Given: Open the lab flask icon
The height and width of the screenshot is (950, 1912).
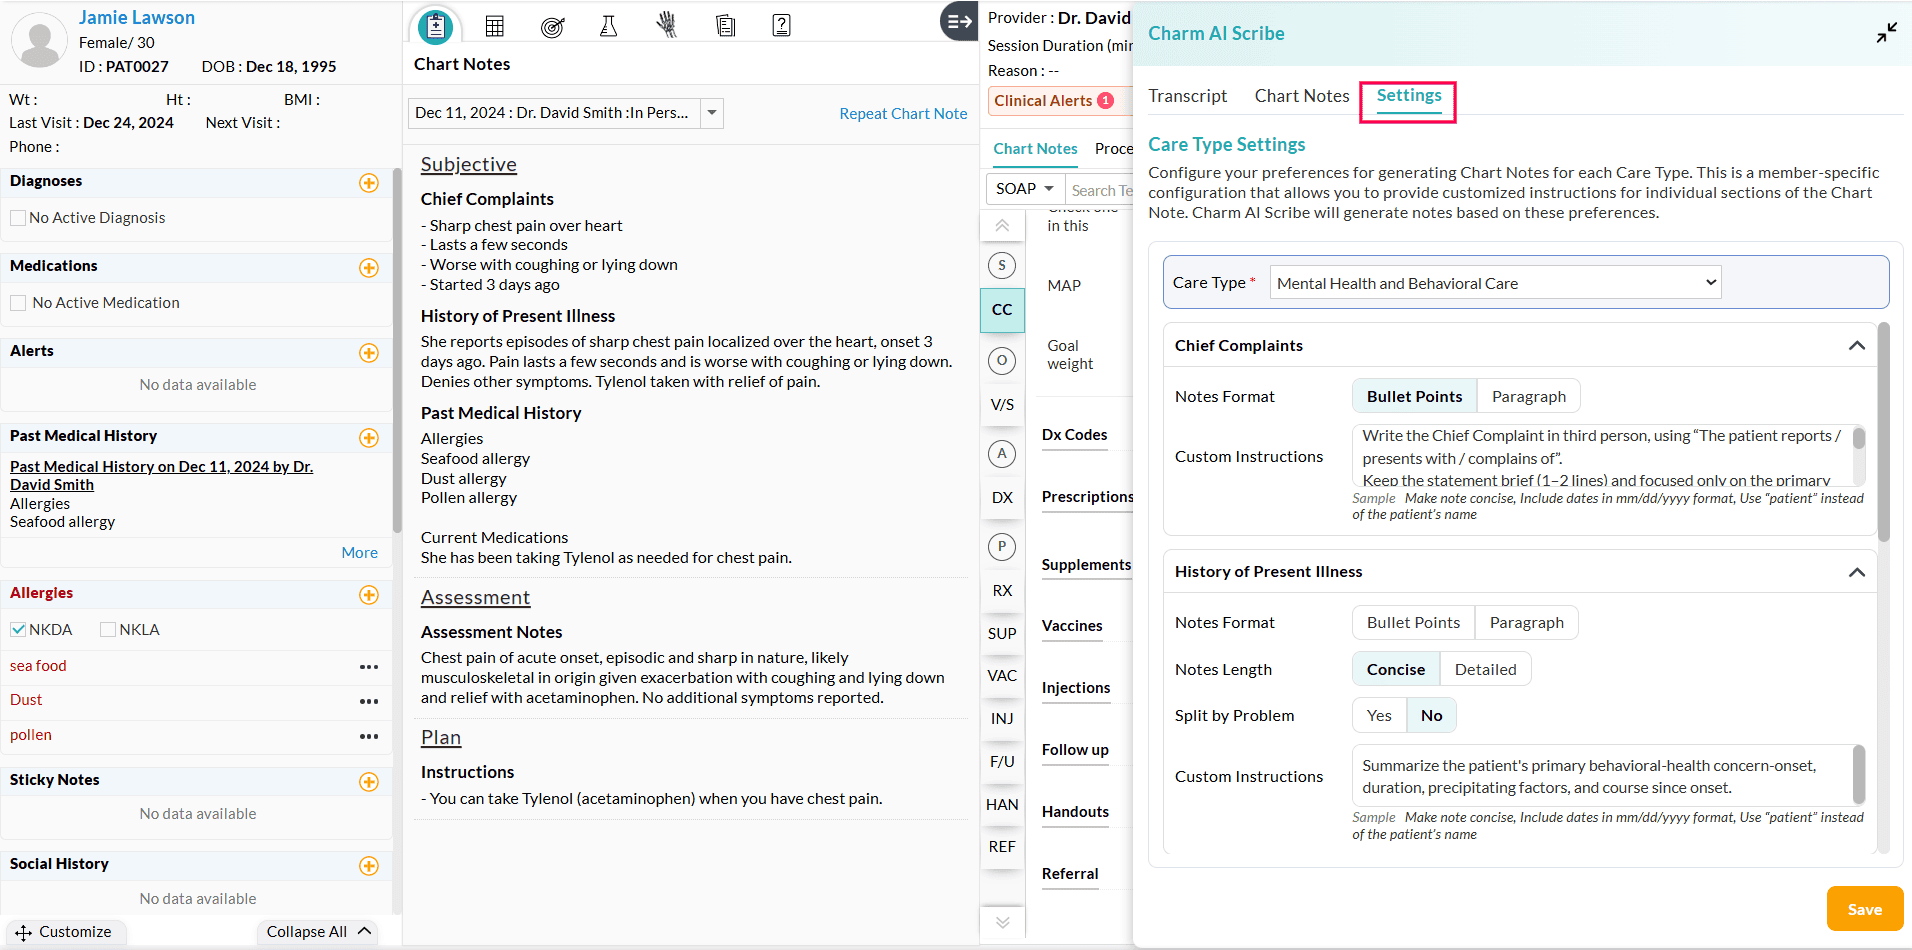Looking at the screenshot, I should pyautogui.click(x=608, y=26).
